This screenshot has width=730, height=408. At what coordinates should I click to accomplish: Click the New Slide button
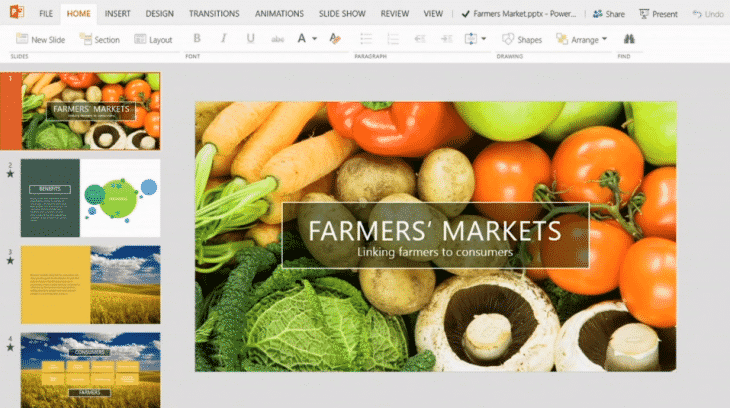coord(43,39)
